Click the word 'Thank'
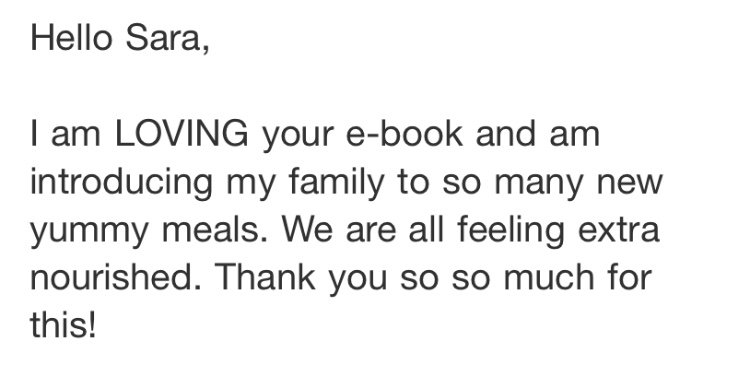 265,277
